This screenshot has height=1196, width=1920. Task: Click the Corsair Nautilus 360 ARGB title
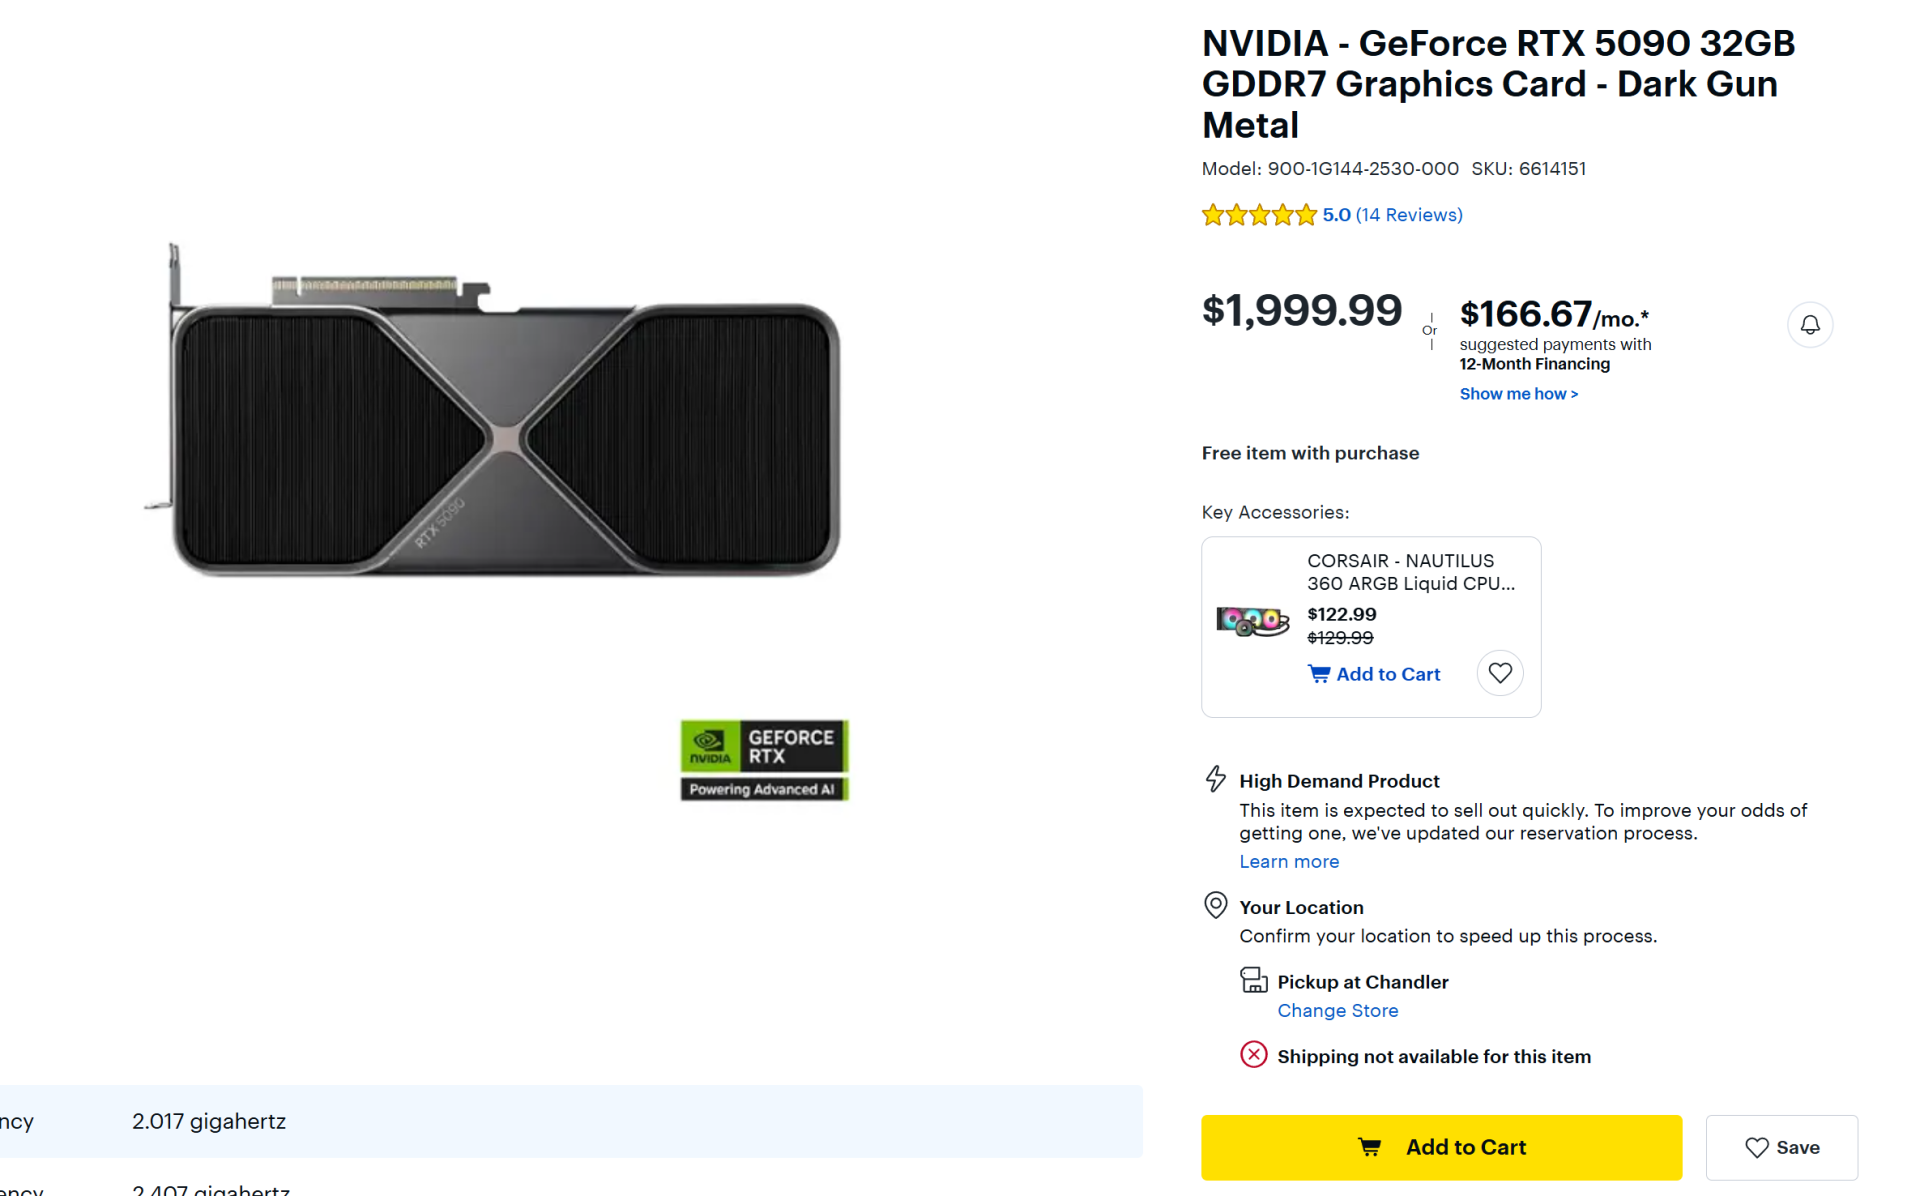(x=1410, y=572)
